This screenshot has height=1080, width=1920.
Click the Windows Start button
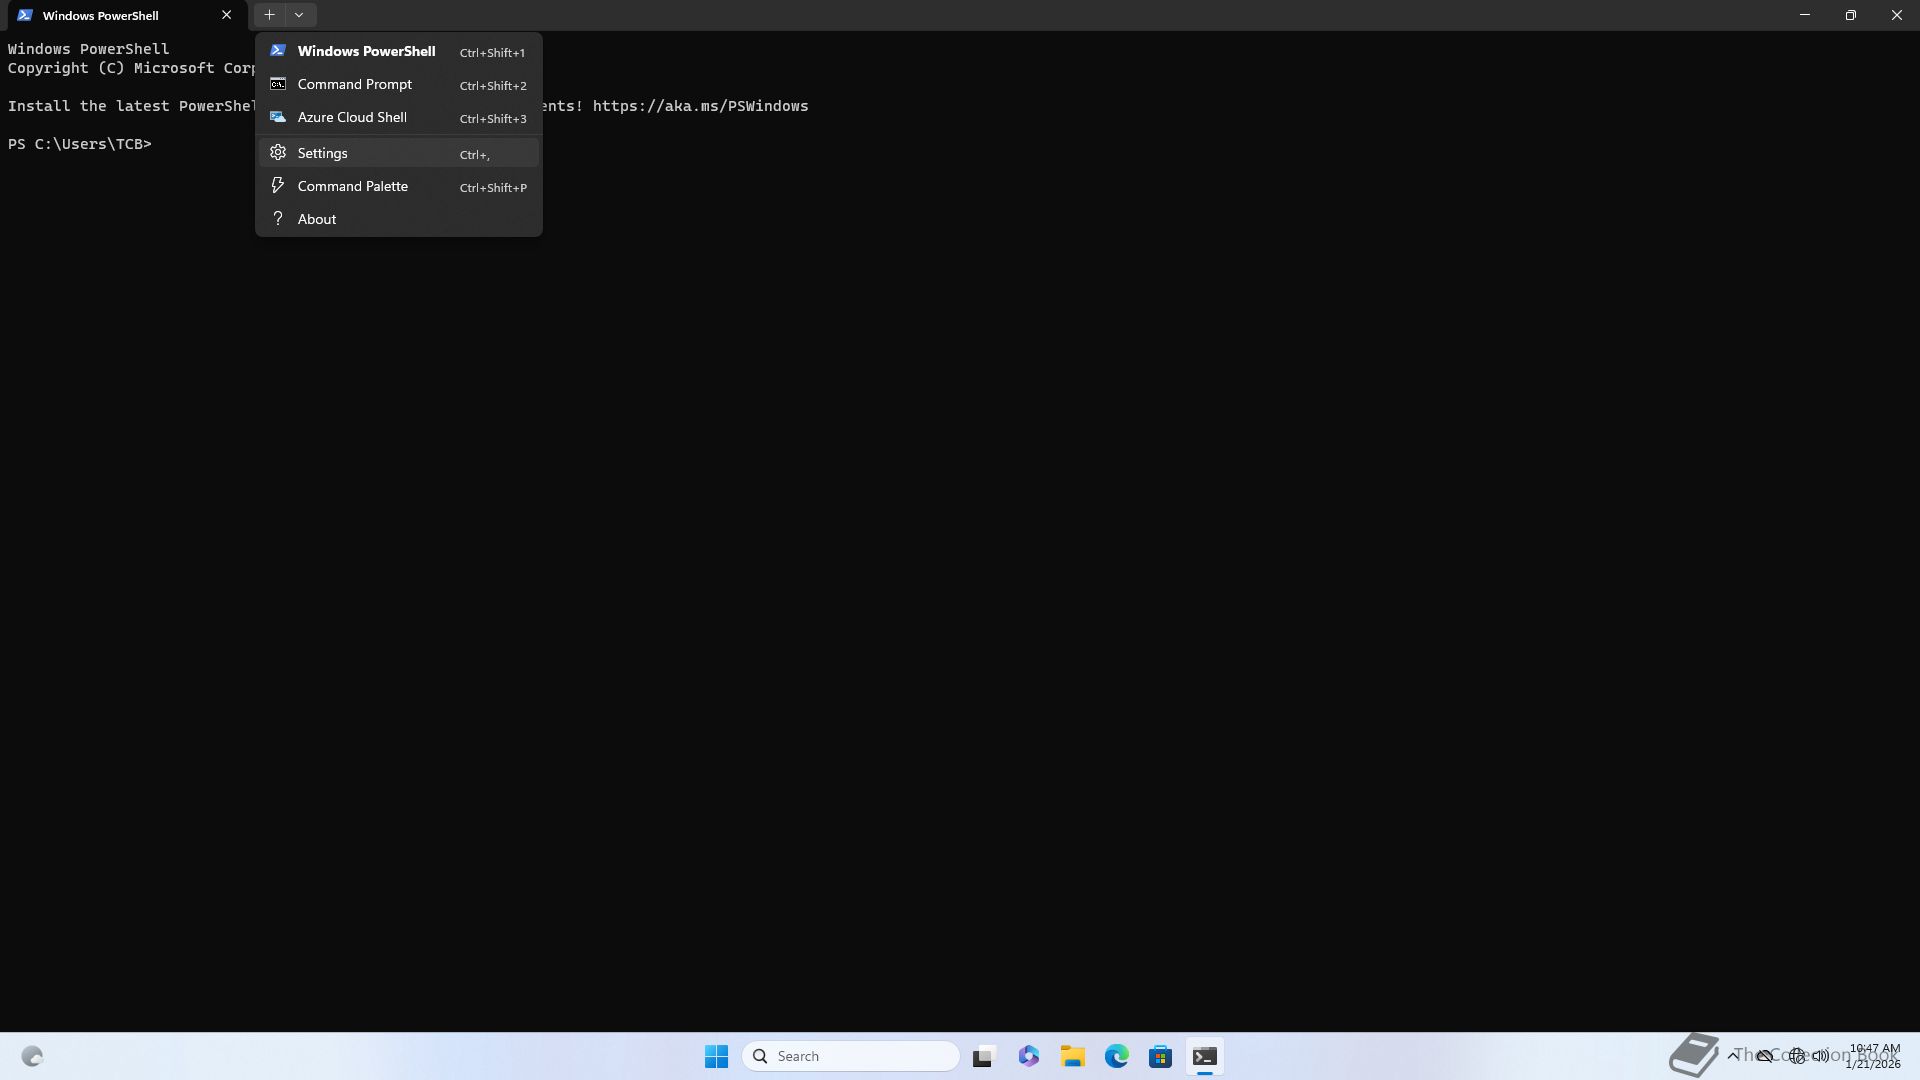(x=716, y=1056)
